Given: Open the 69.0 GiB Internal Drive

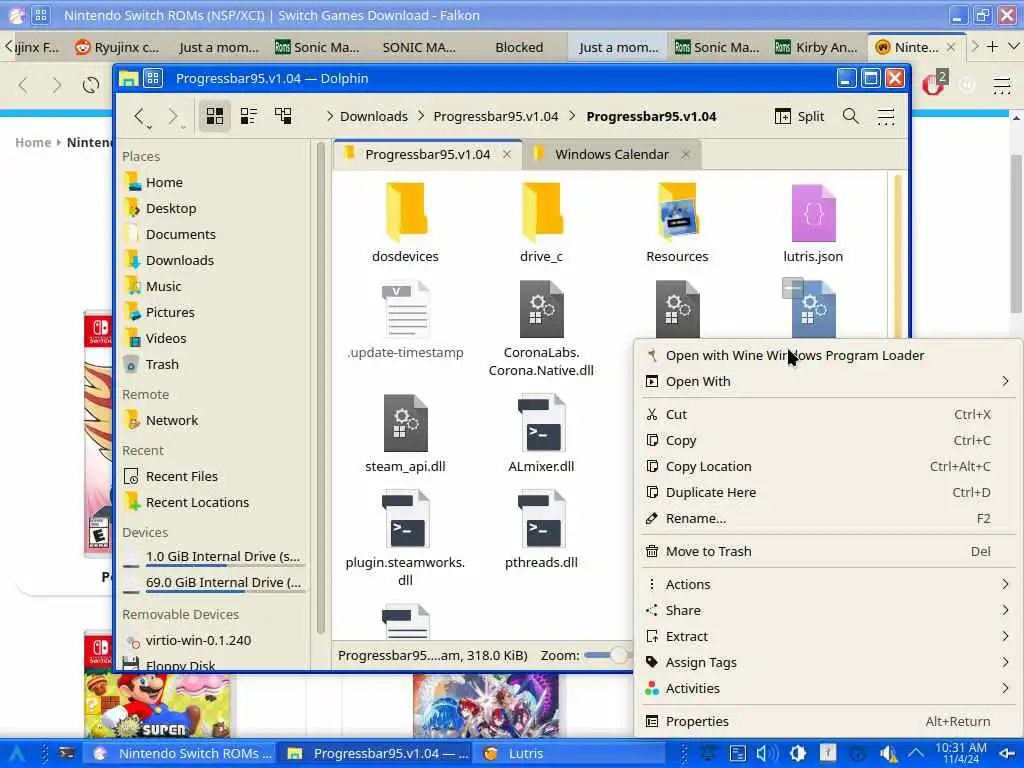Looking at the screenshot, I should pyautogui.click(x=214, y=583).
